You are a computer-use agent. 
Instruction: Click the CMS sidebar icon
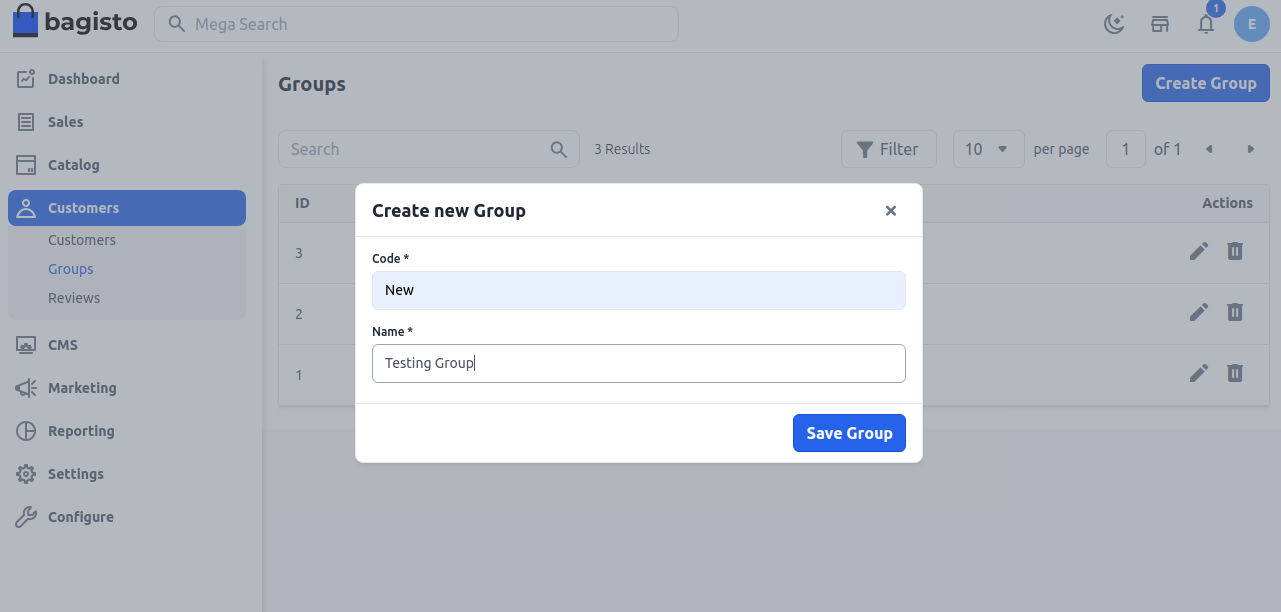click(25, 344)
